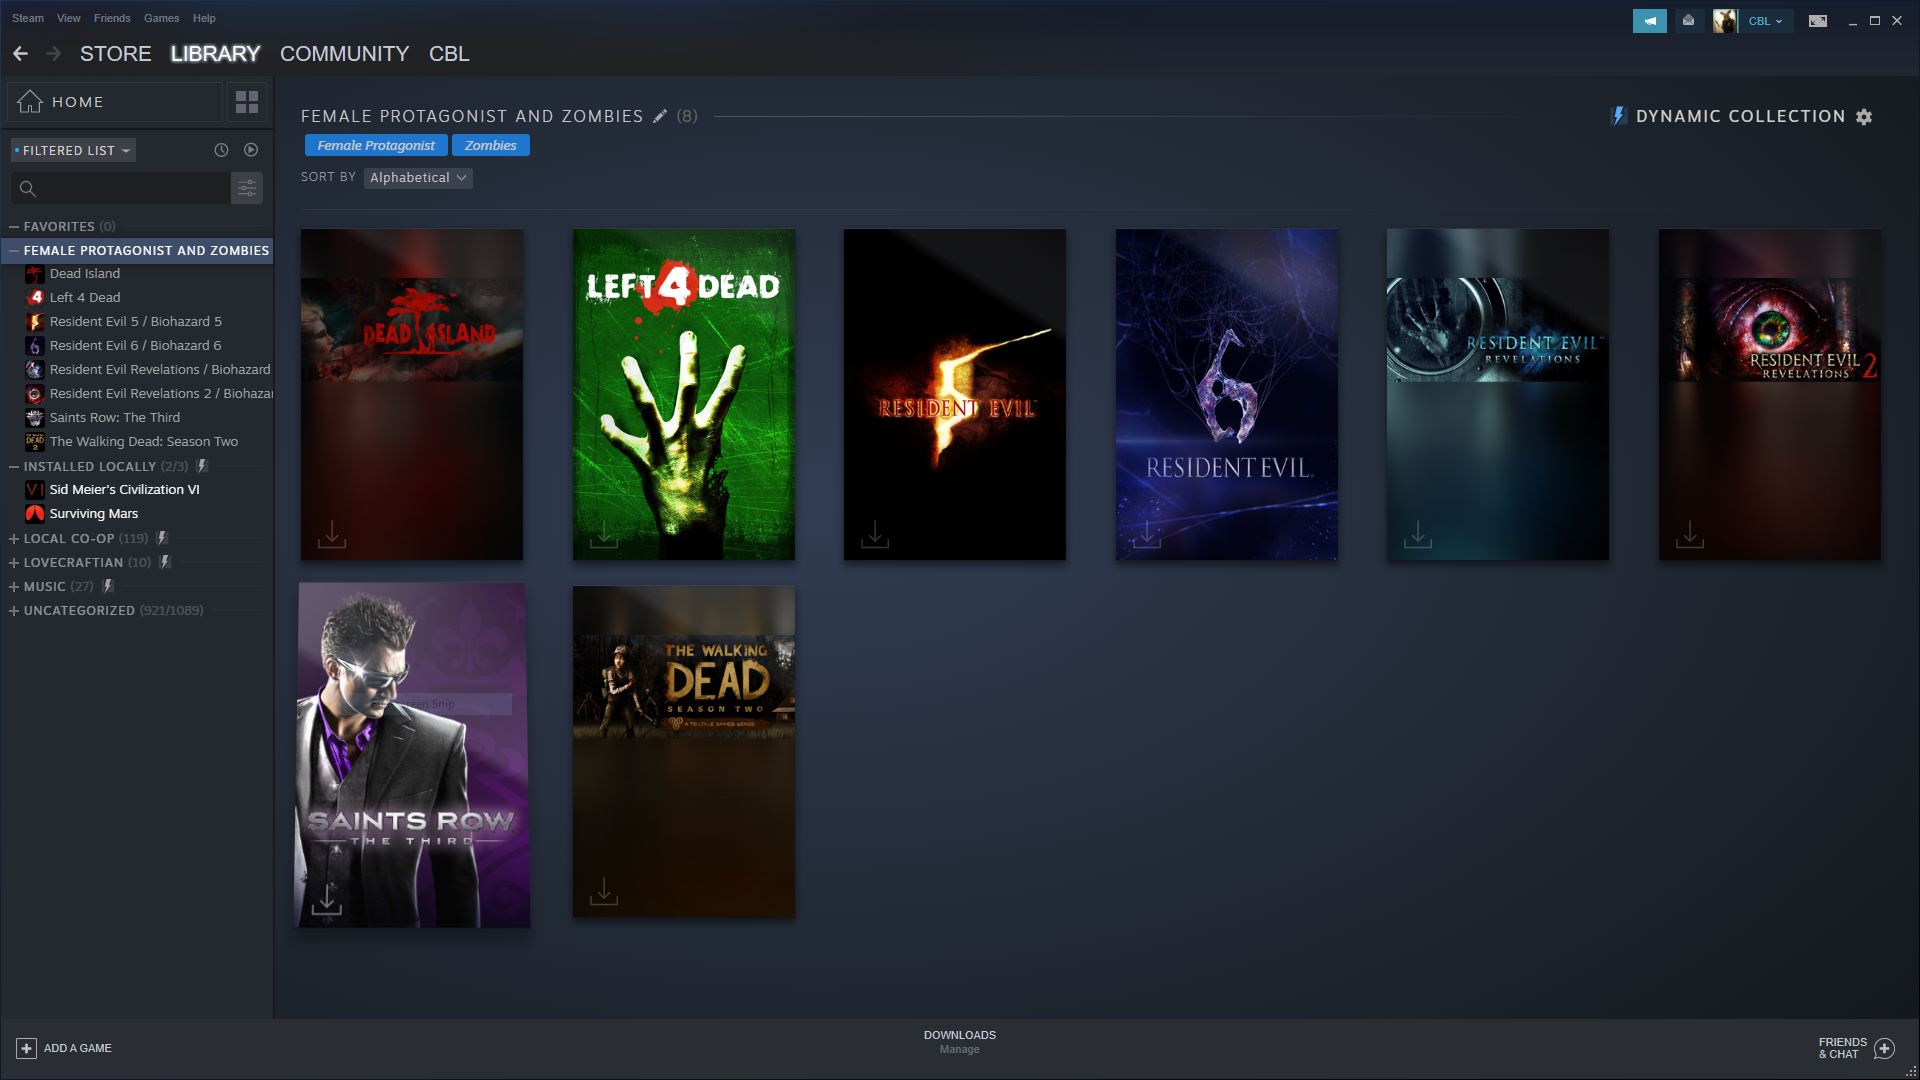This screenshot has height=1080, width=1920.
Task: Toggle the Zombies tag filter
Action: [490, 146]
